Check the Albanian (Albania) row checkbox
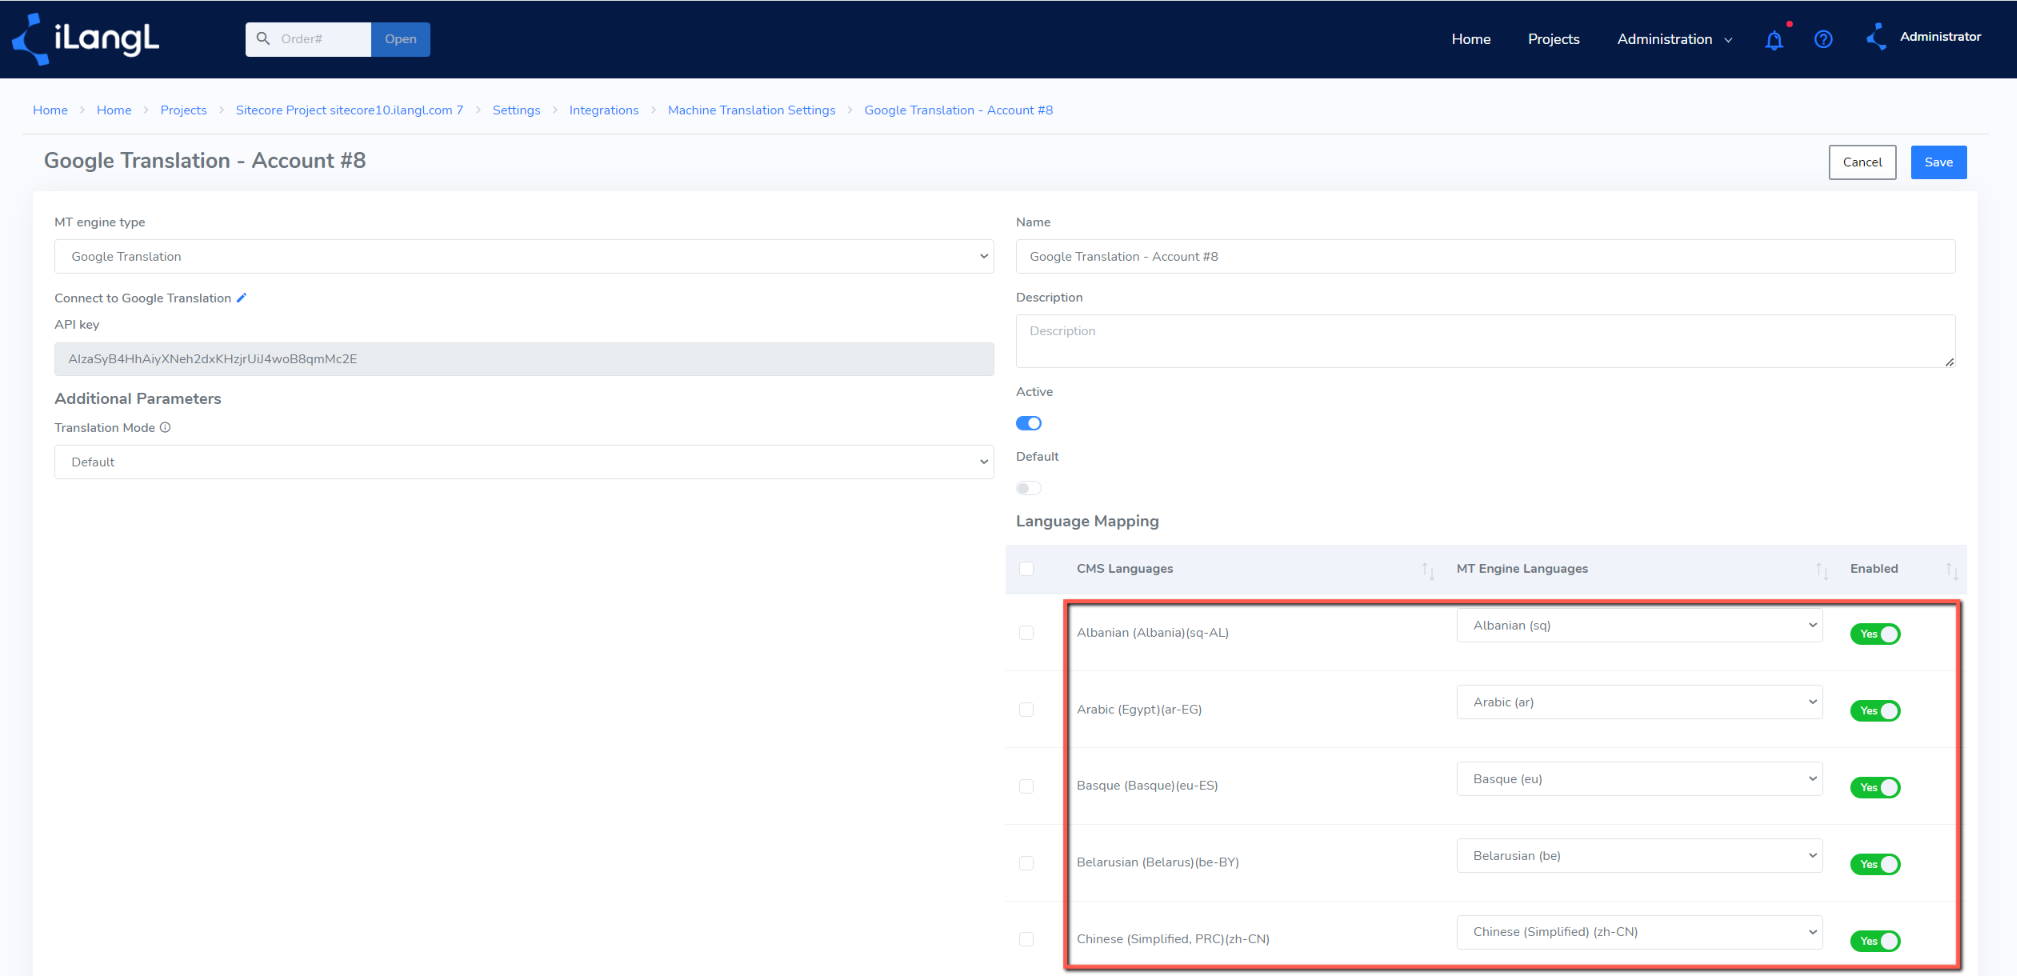This screenshot has height=976, width=2017. (x=1026, y=632)
